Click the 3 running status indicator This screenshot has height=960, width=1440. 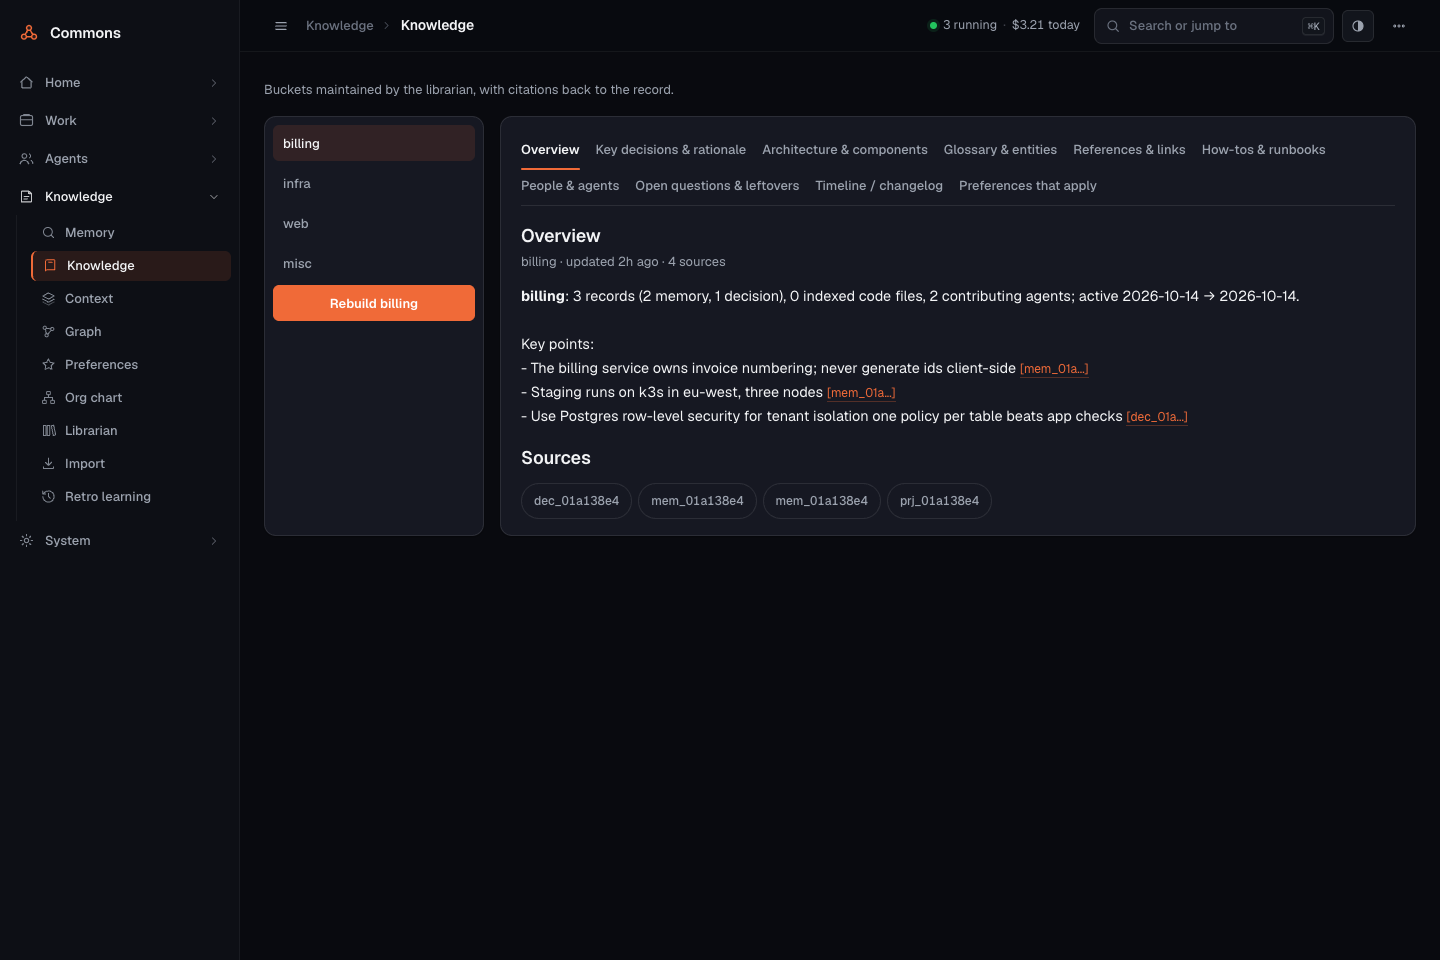[x=963, y=25]
